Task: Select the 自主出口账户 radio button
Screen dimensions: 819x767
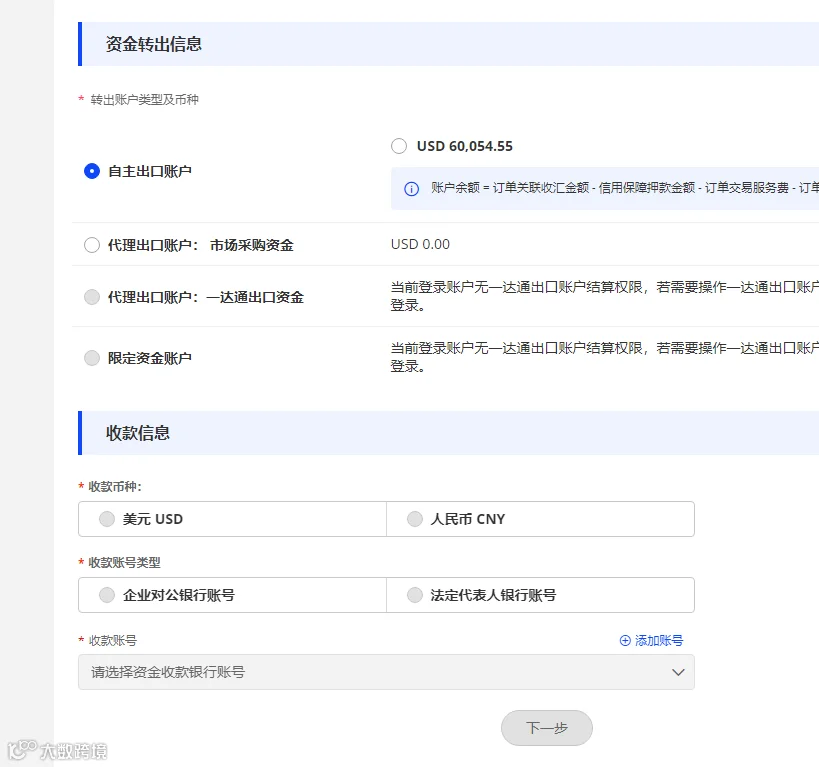Action: click(x=92, y=171)
